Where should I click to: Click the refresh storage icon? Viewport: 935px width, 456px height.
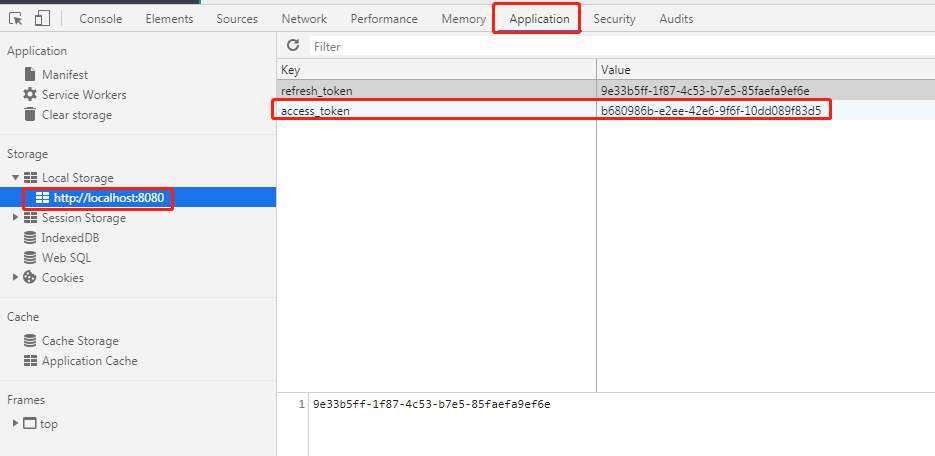(293, 45)
